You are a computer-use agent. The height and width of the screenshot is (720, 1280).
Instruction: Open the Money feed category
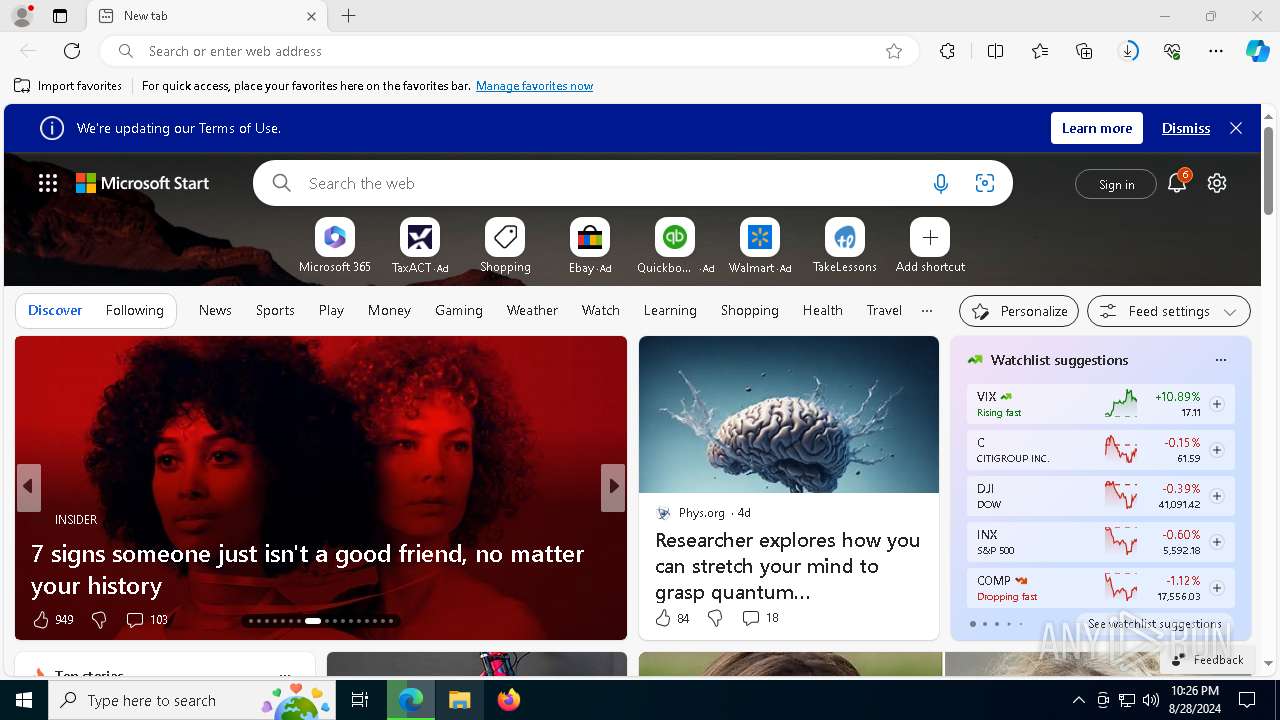389,310
